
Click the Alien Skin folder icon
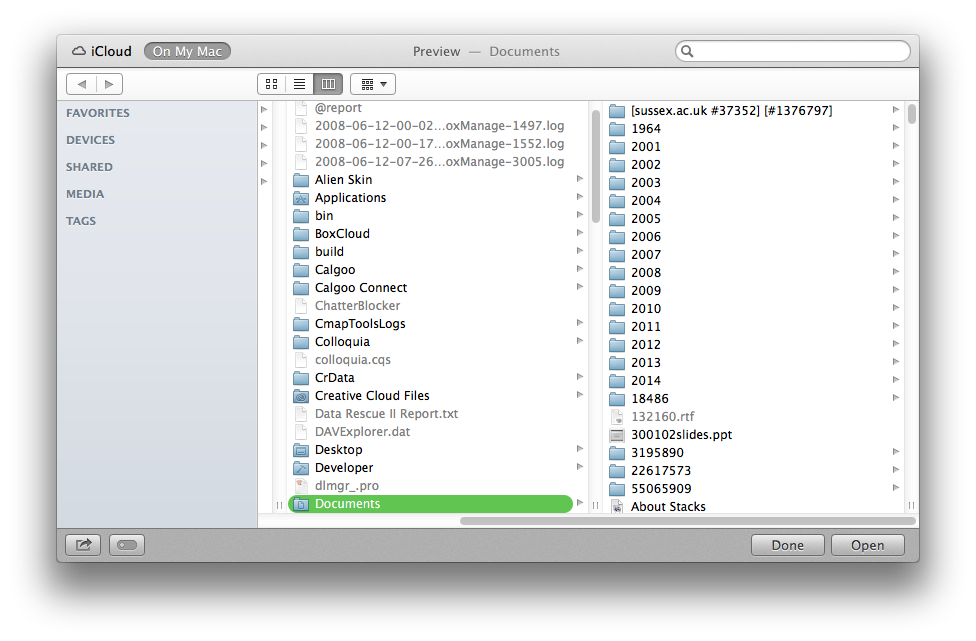click(x=301, y=180)
